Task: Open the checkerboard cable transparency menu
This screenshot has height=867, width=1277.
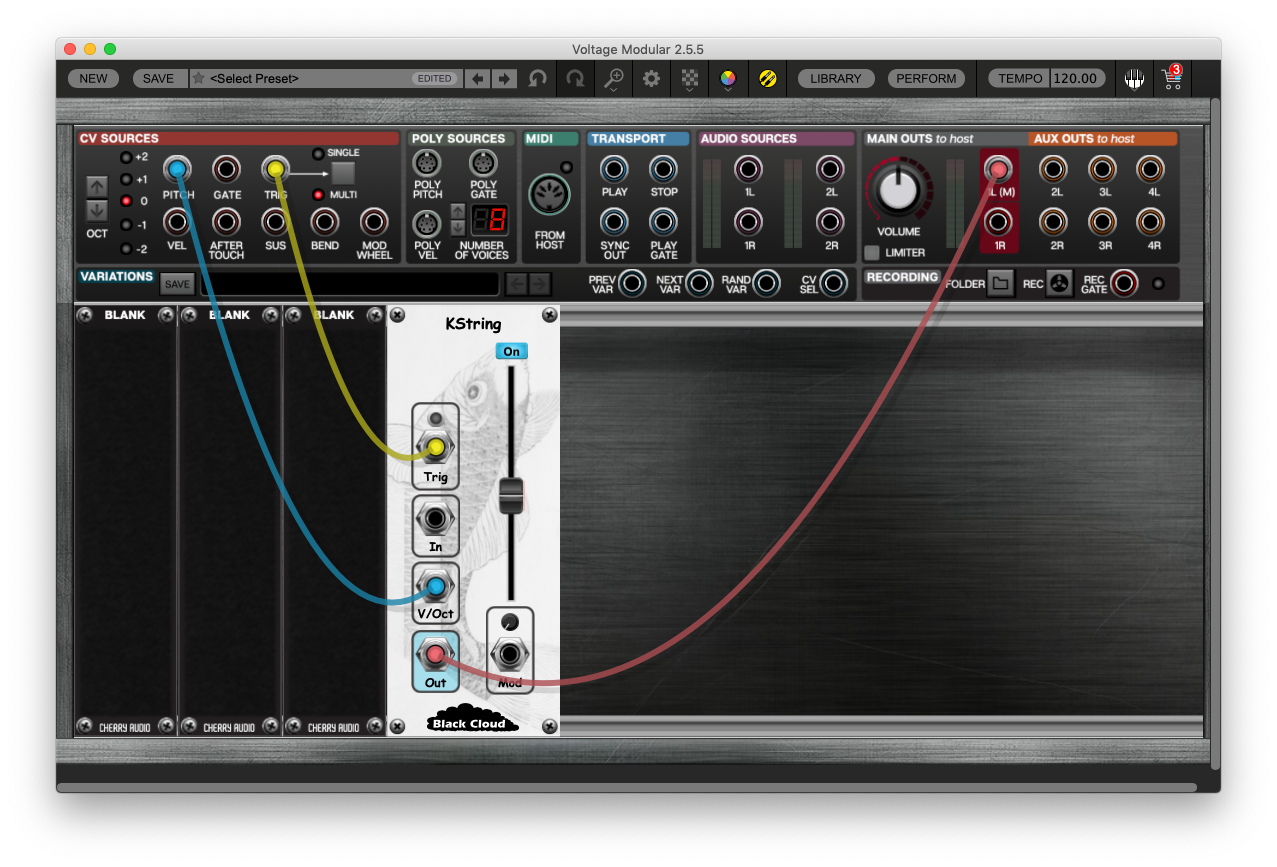Action: pyautogui.click(x=690, y=79)
